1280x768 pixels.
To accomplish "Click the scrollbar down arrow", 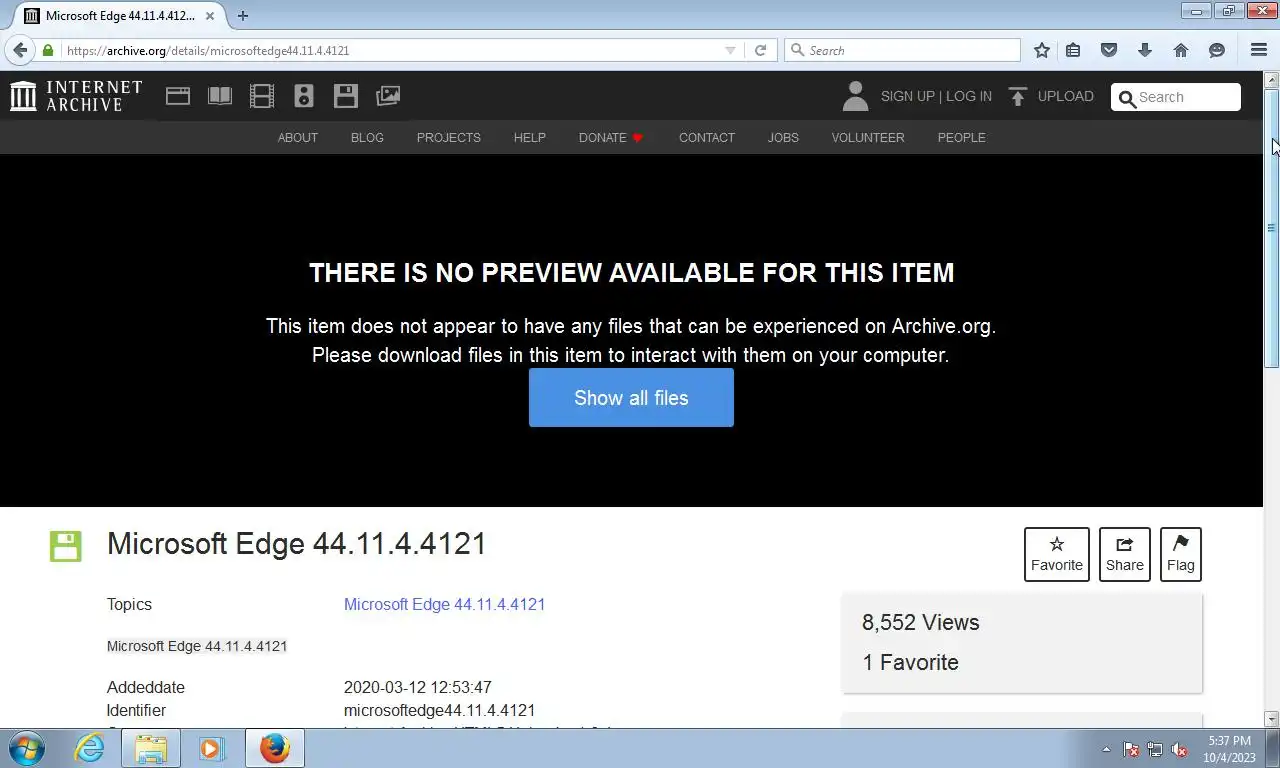I will click(1272, 719).
